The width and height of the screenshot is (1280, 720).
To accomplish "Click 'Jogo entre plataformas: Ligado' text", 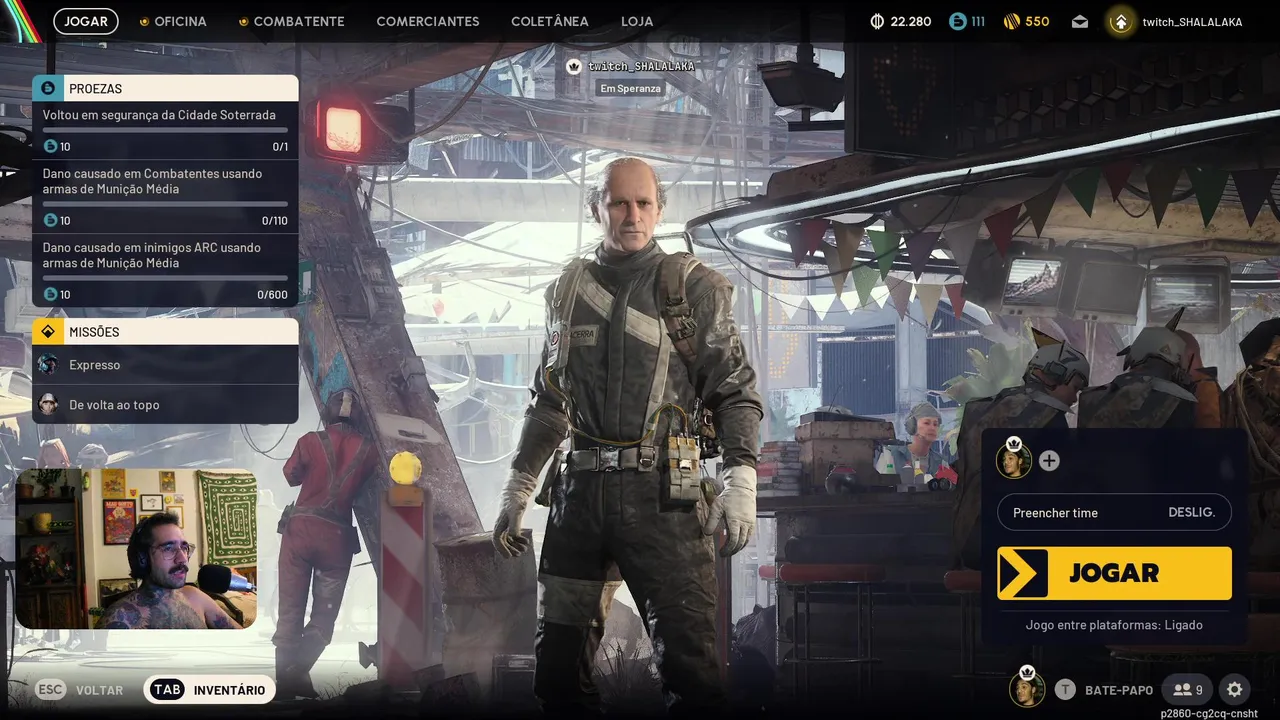I will point(1114,625).
